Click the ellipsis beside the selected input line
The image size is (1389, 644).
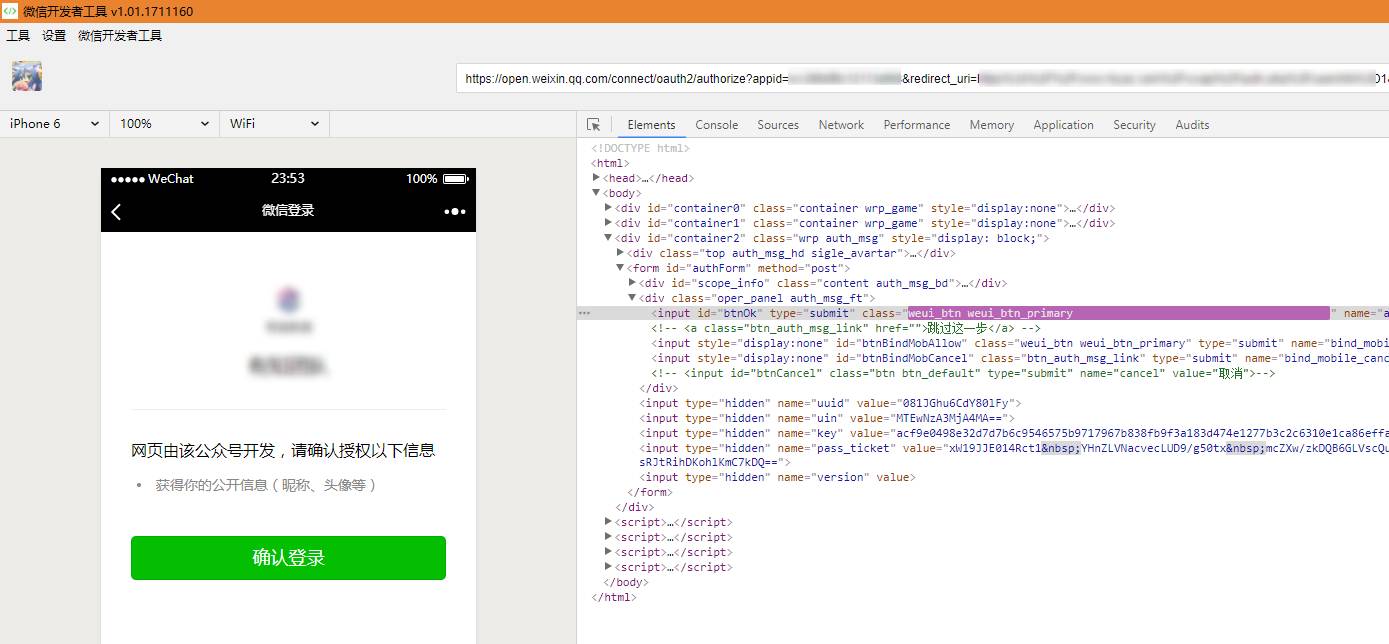point(585,313)
